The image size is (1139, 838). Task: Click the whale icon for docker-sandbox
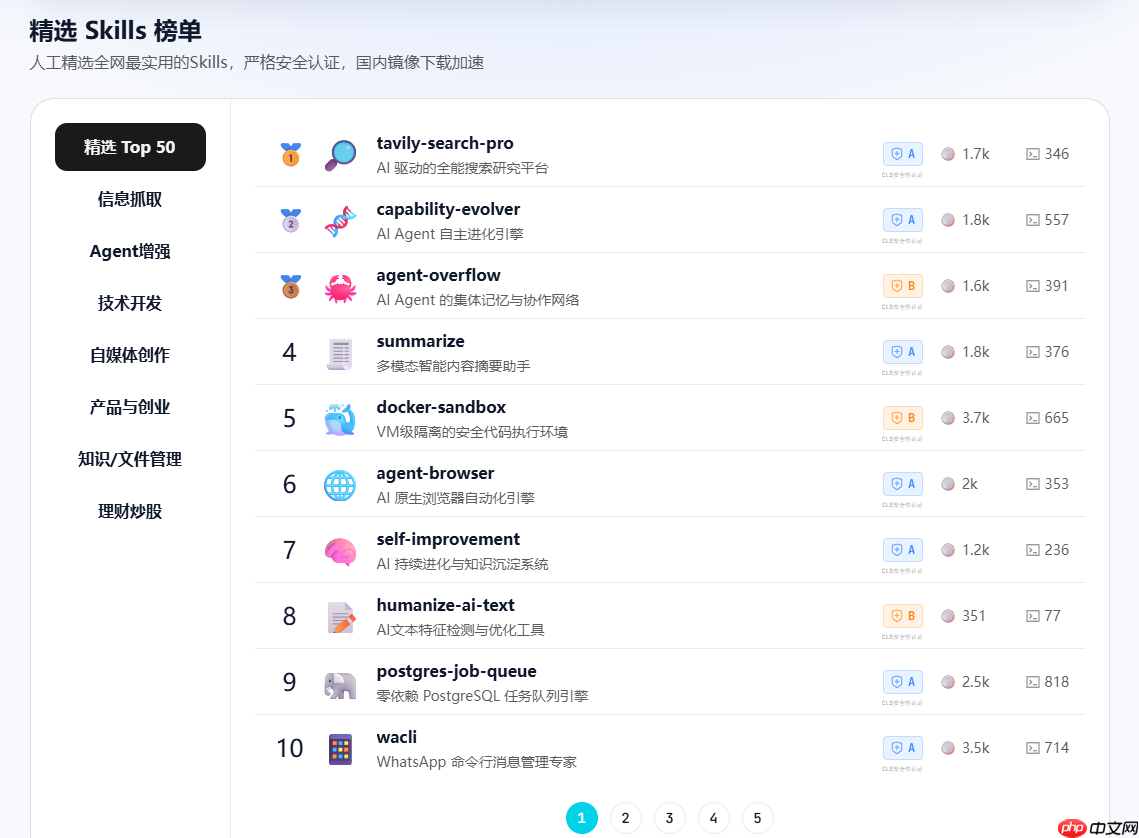[340, 419]
